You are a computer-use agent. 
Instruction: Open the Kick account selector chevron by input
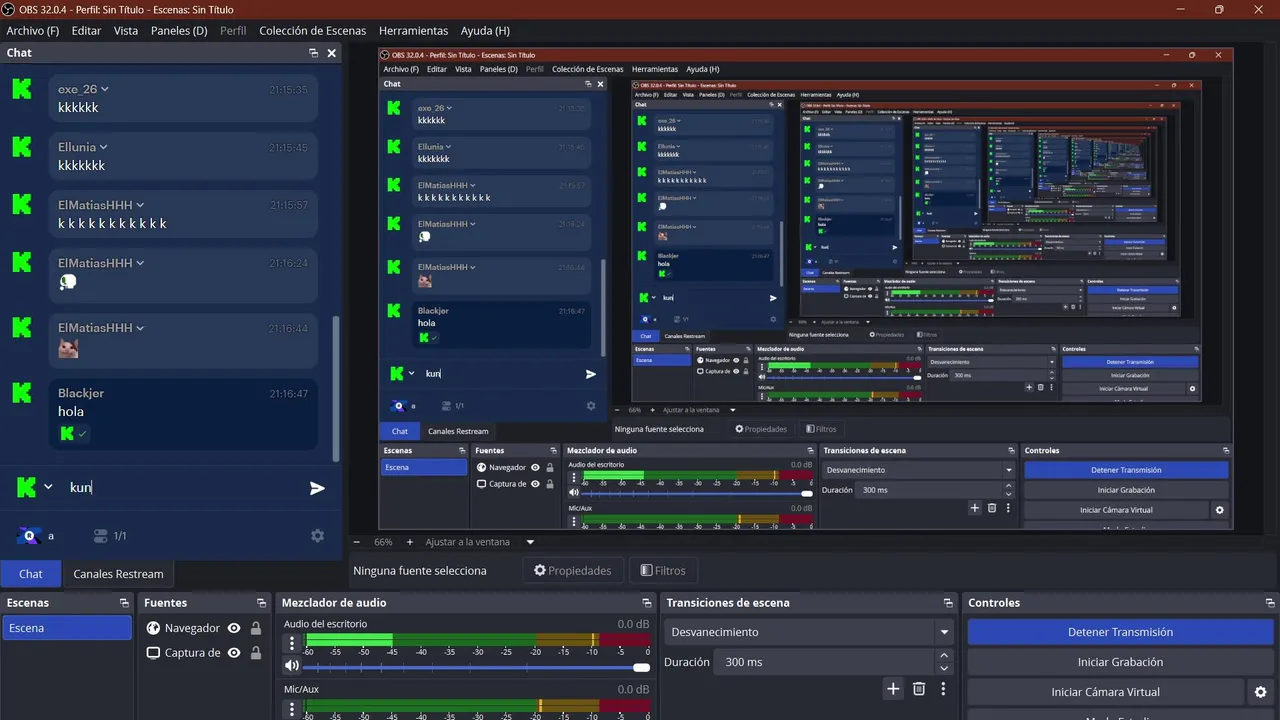(48, 487)
